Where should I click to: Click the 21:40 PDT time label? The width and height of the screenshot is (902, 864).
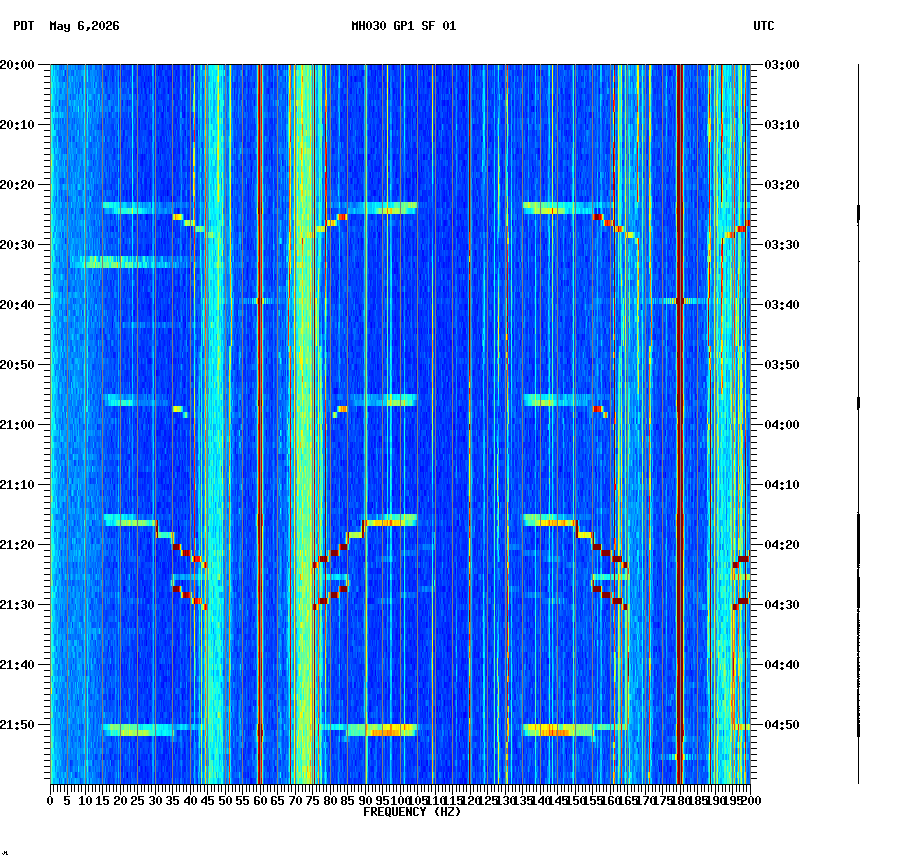[17, 664]
